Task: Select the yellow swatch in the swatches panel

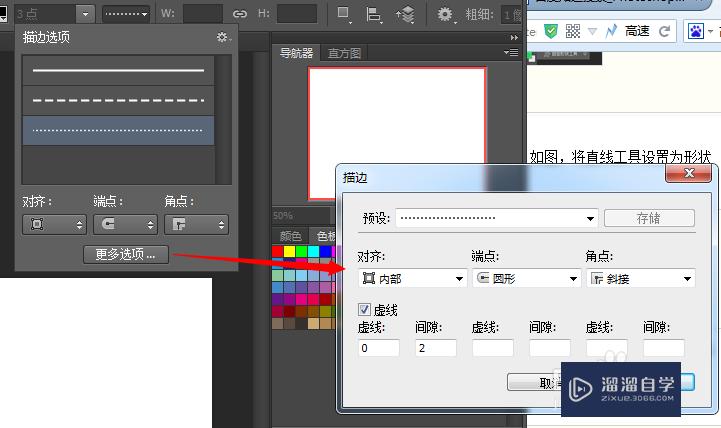Action: pos(289,251)
